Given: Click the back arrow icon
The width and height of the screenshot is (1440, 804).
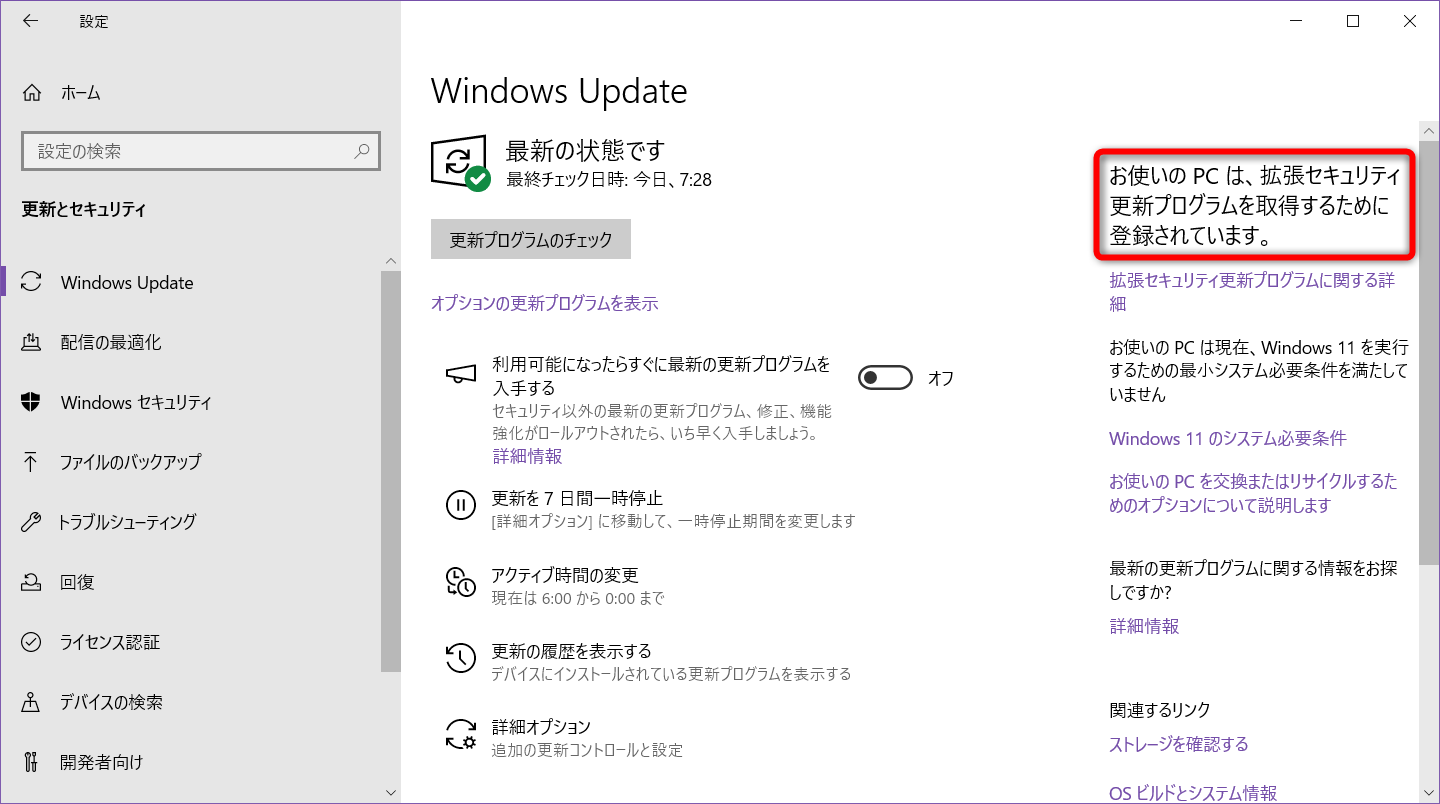Looking at the screenshot, I should pyautogui.click(x=31, y=21).
